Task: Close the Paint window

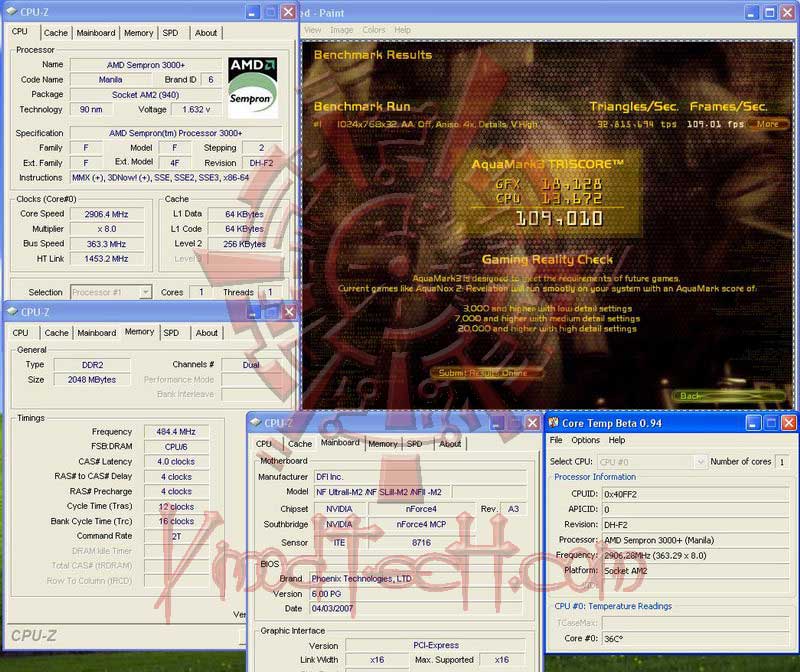Action: (788, 13)
